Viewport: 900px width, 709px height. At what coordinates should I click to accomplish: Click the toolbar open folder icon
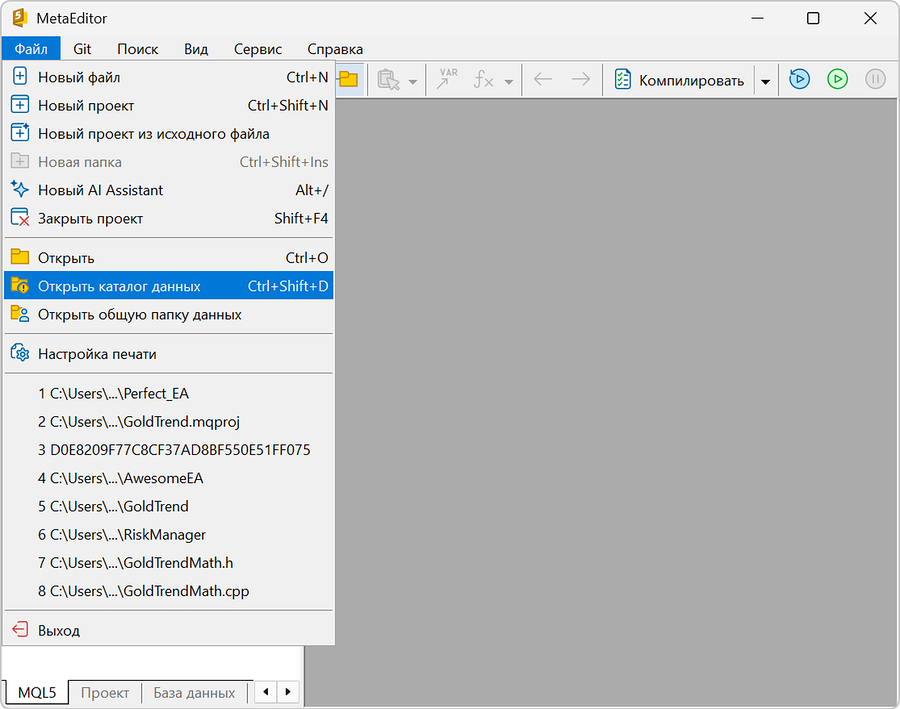(348, 79)
